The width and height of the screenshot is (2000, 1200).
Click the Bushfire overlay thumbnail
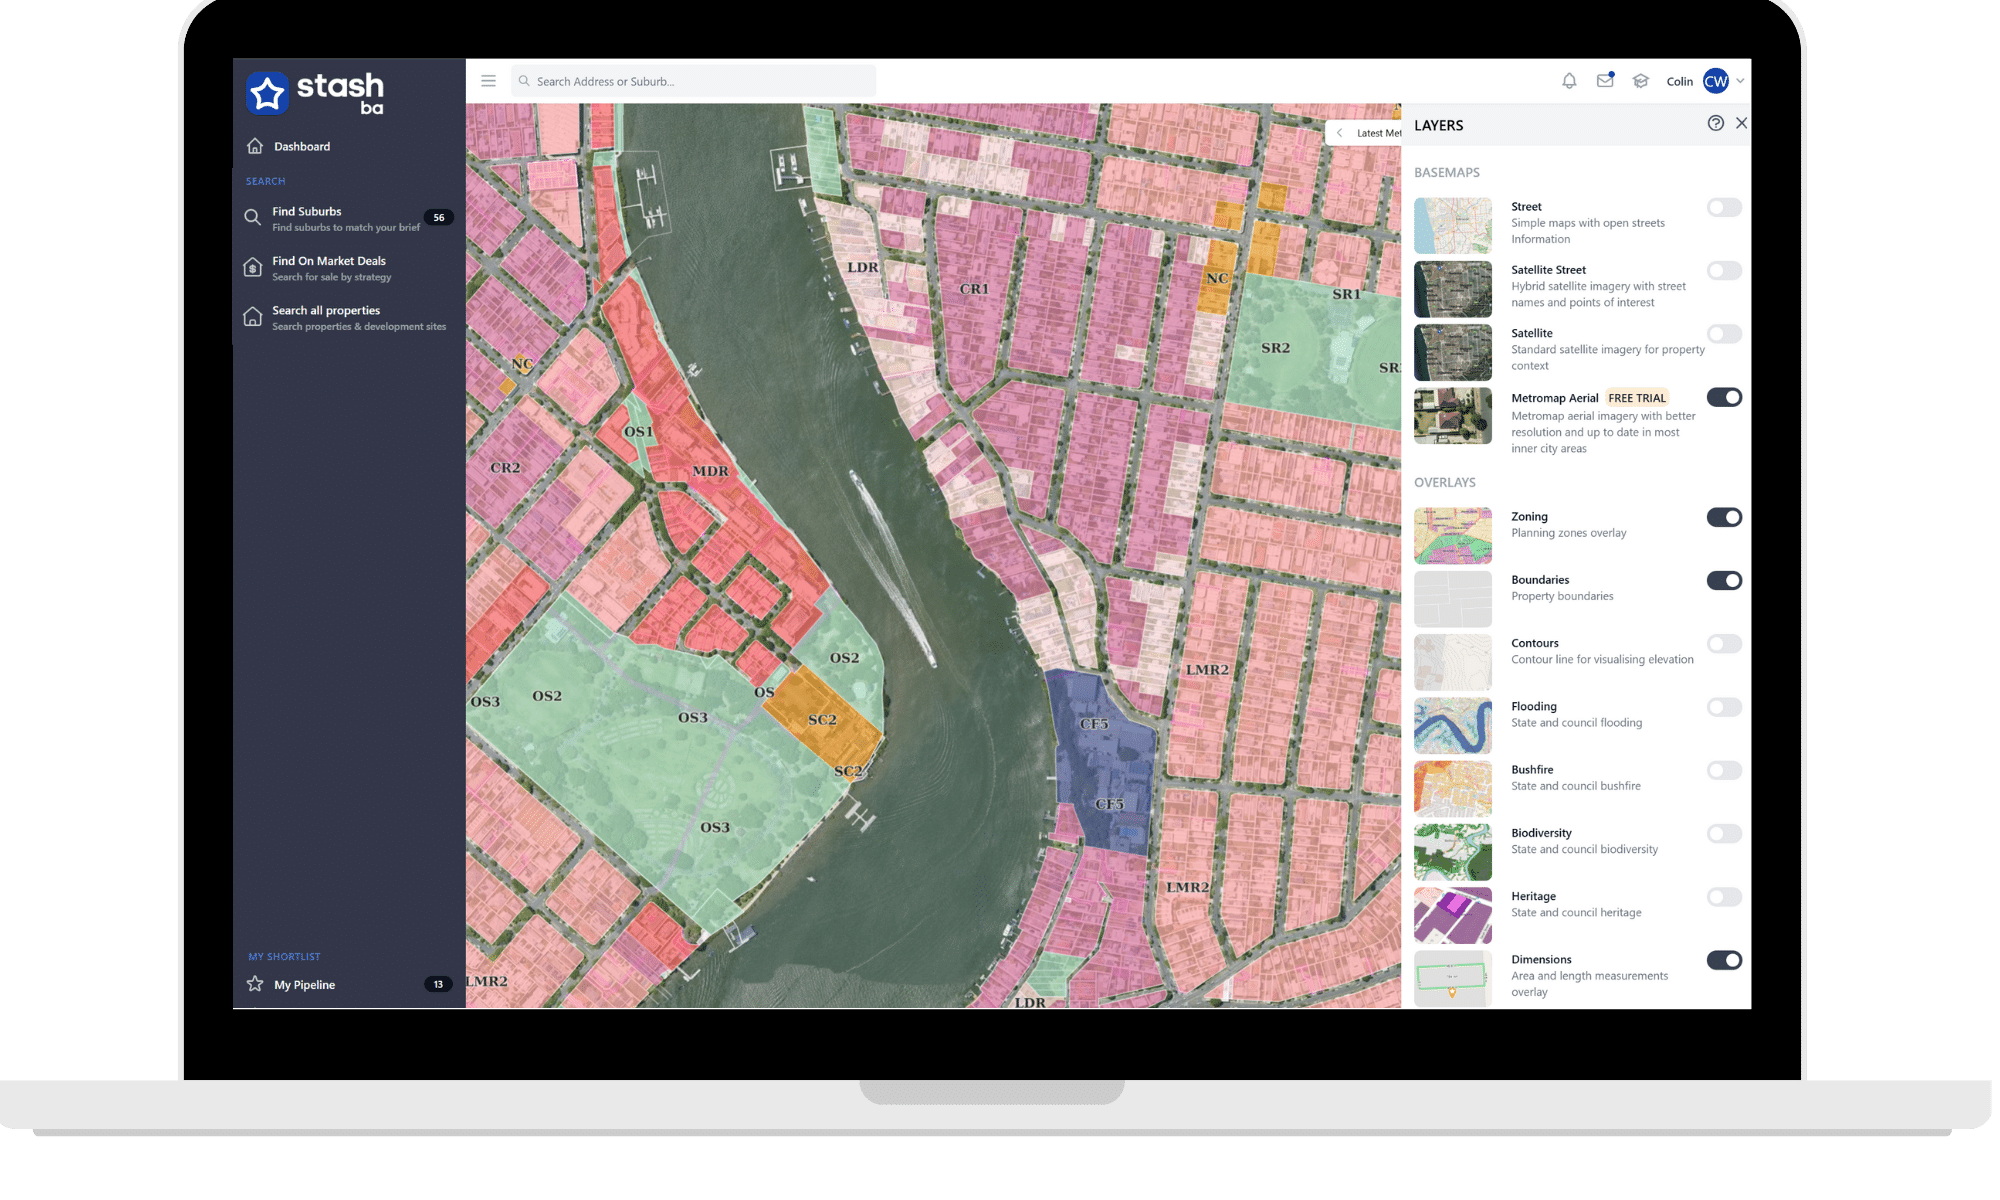tap(1453, 789)
